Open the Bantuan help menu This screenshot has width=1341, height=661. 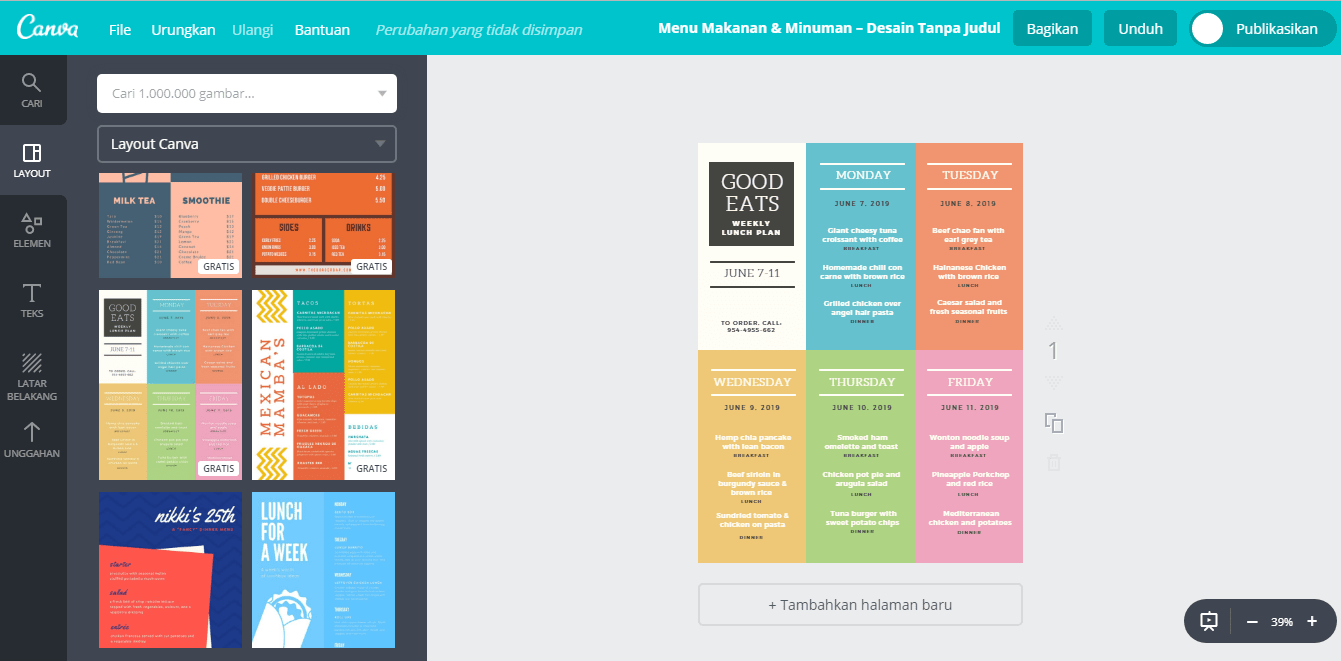click(x=322, y=29)
